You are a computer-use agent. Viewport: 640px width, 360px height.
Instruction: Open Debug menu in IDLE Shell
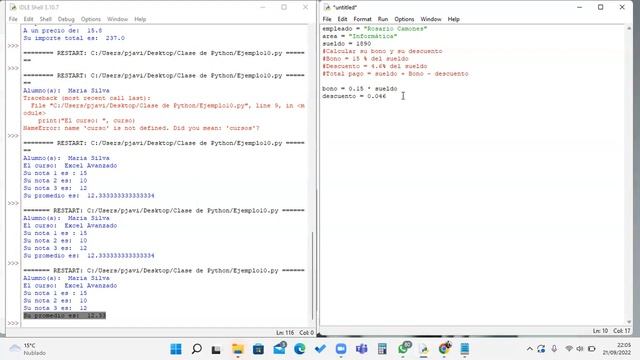66,19
